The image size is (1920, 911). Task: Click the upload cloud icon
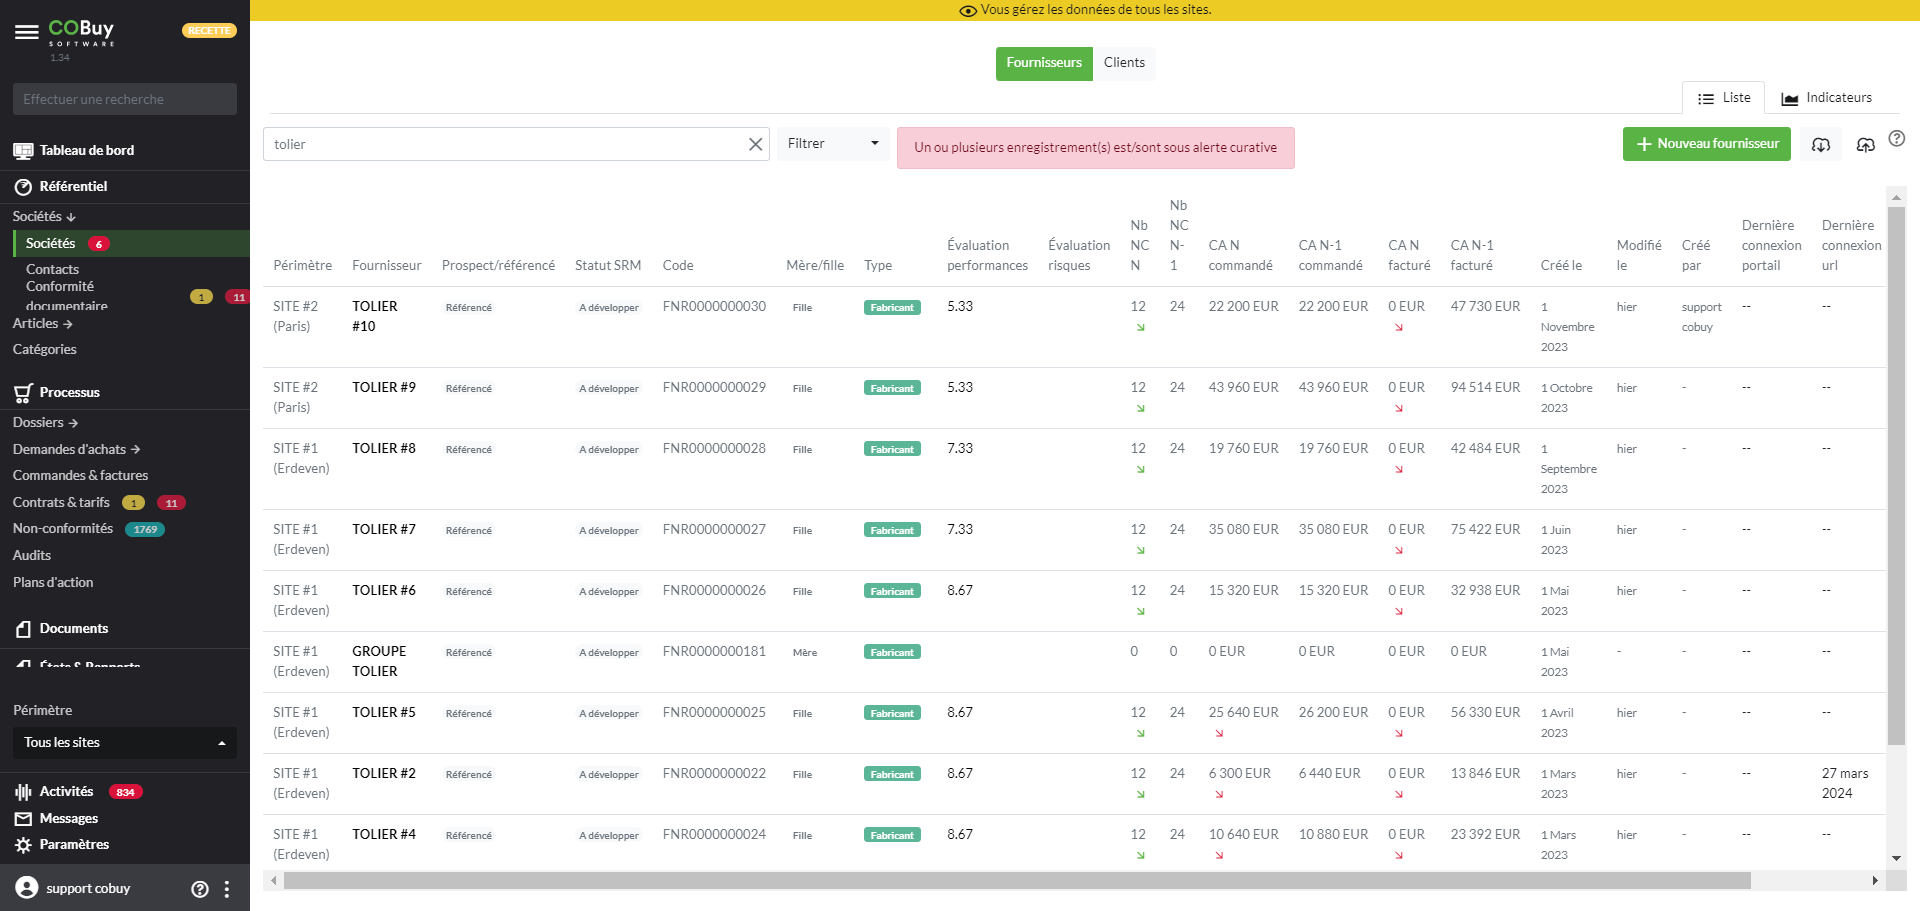point(1865,145)
